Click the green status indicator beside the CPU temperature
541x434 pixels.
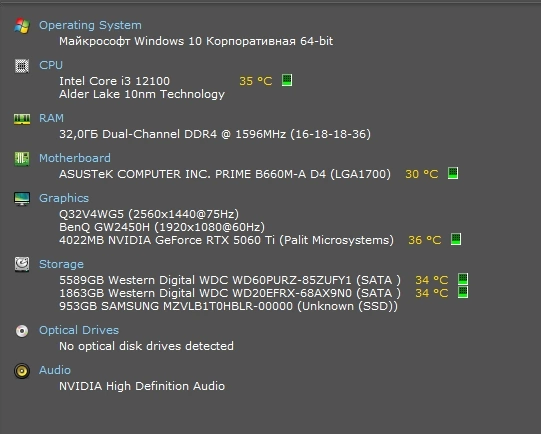(287, 80)
